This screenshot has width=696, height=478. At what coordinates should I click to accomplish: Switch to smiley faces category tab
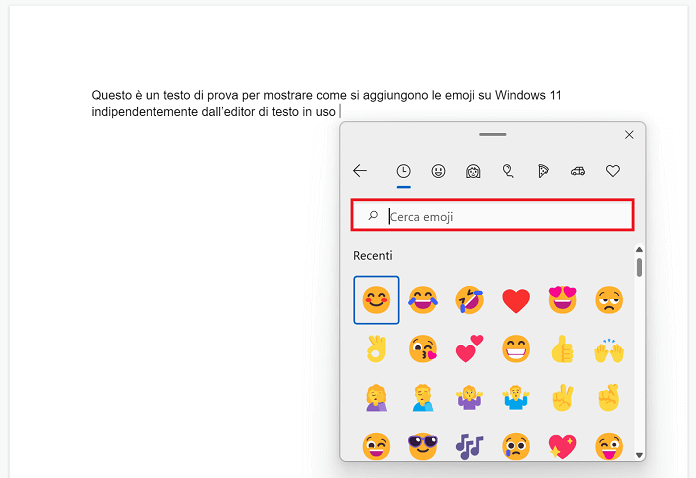click(x=439, y=171)
